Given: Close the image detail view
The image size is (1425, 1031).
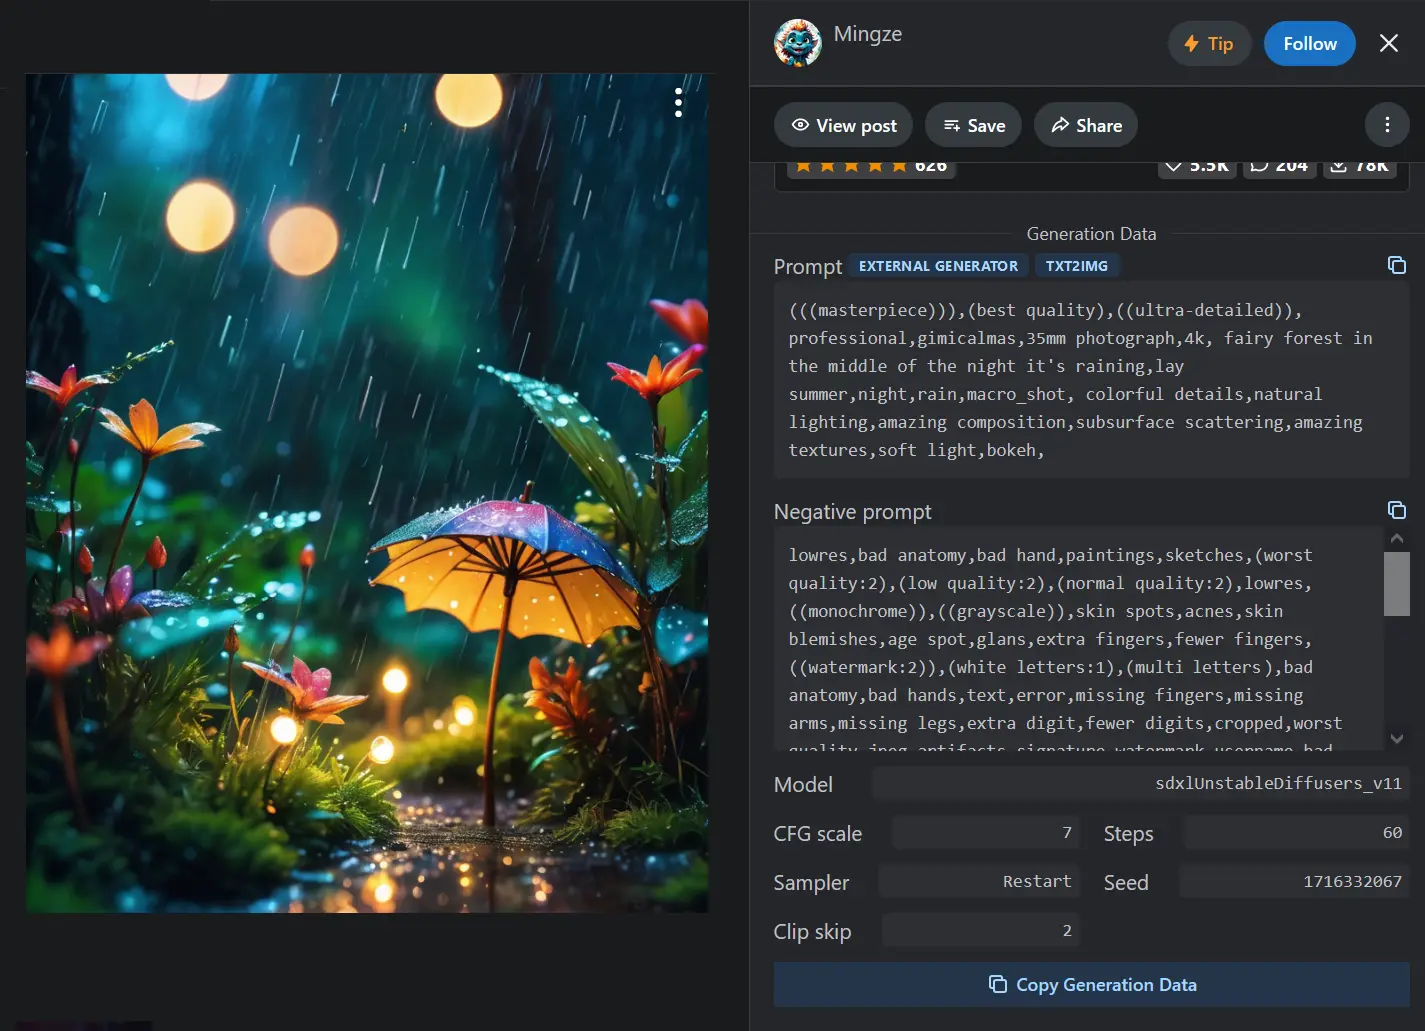Looking at the screenshot, I should [x=1388, y=43].
